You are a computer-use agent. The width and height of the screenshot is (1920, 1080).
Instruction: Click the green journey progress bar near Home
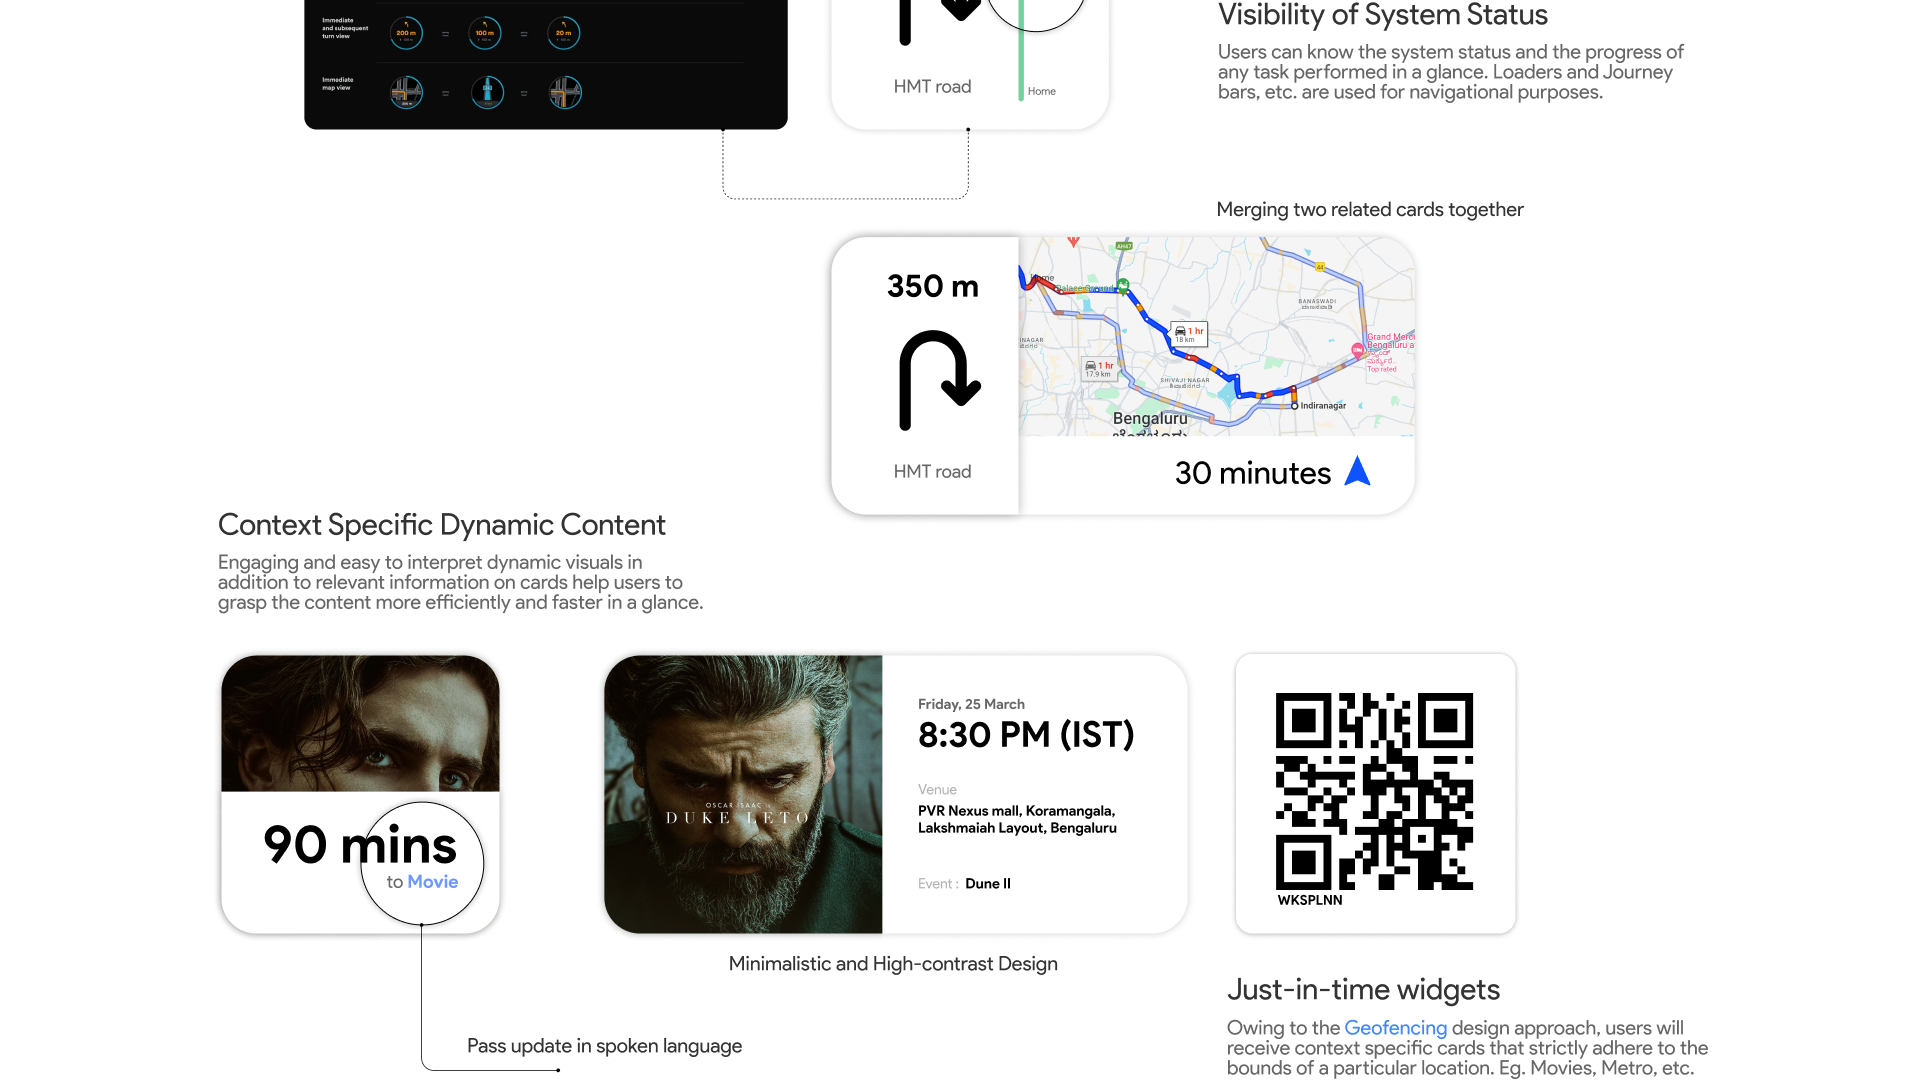pos(1020,60)
